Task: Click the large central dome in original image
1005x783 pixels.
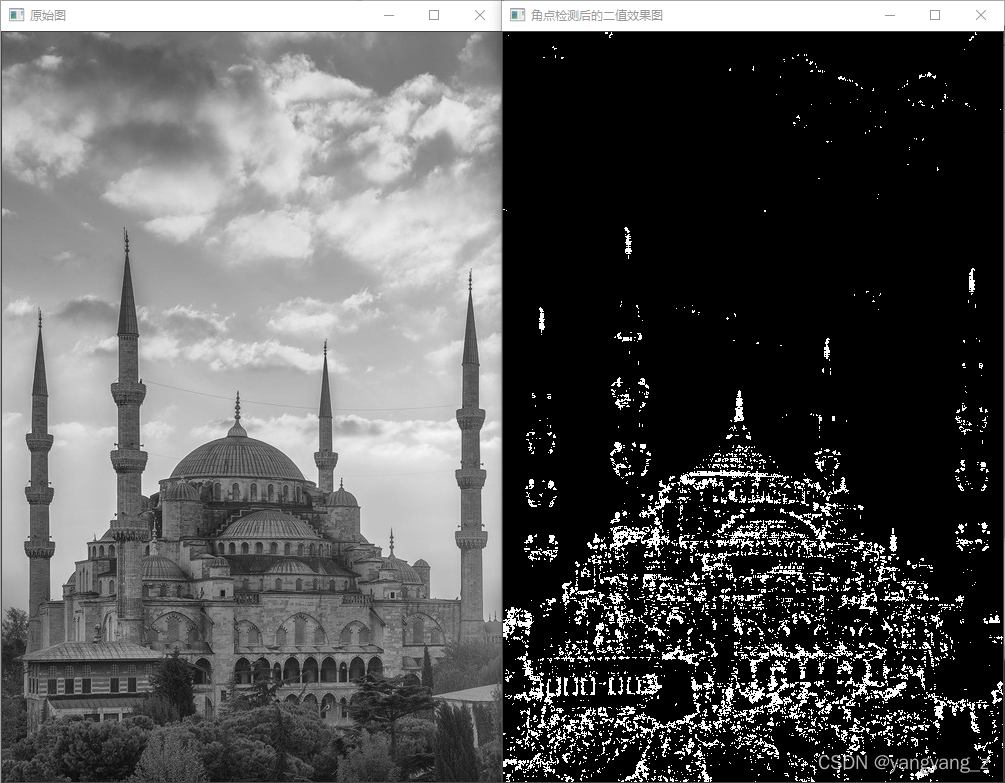Action: (237, 458)
